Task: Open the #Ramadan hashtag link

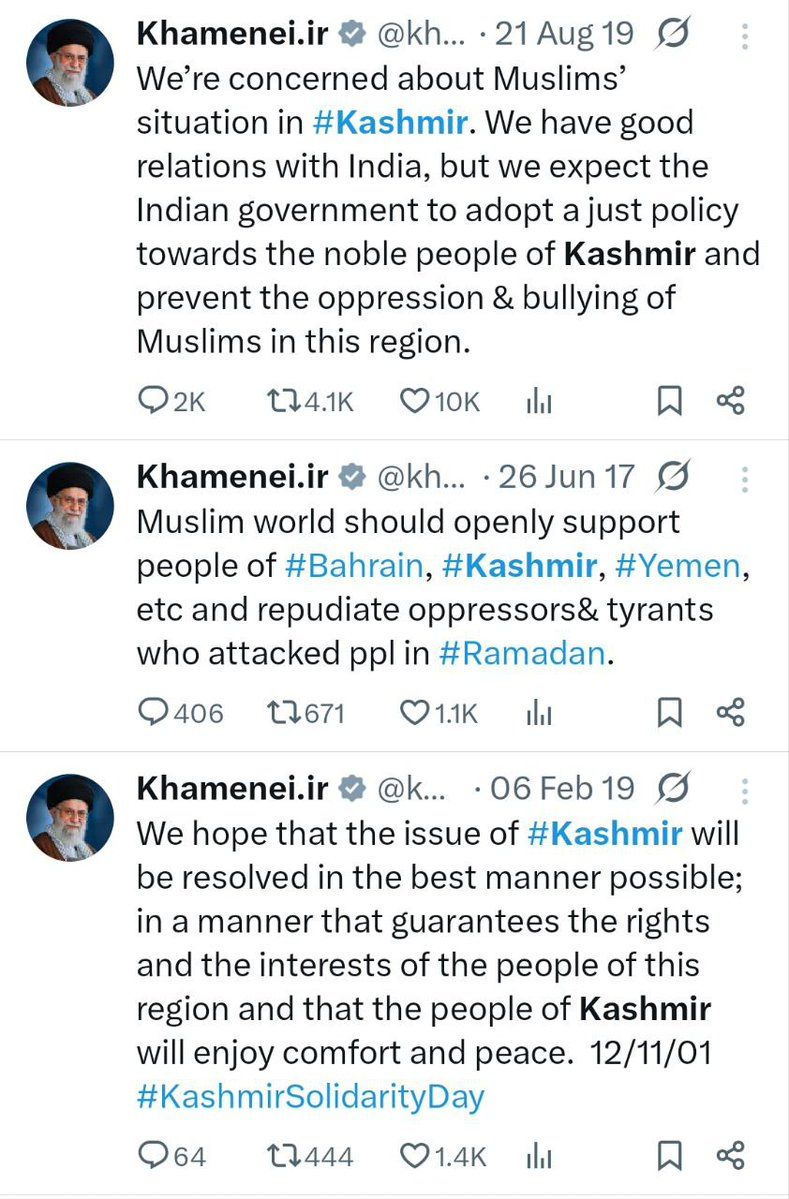Action: click(x=523, y=654)
